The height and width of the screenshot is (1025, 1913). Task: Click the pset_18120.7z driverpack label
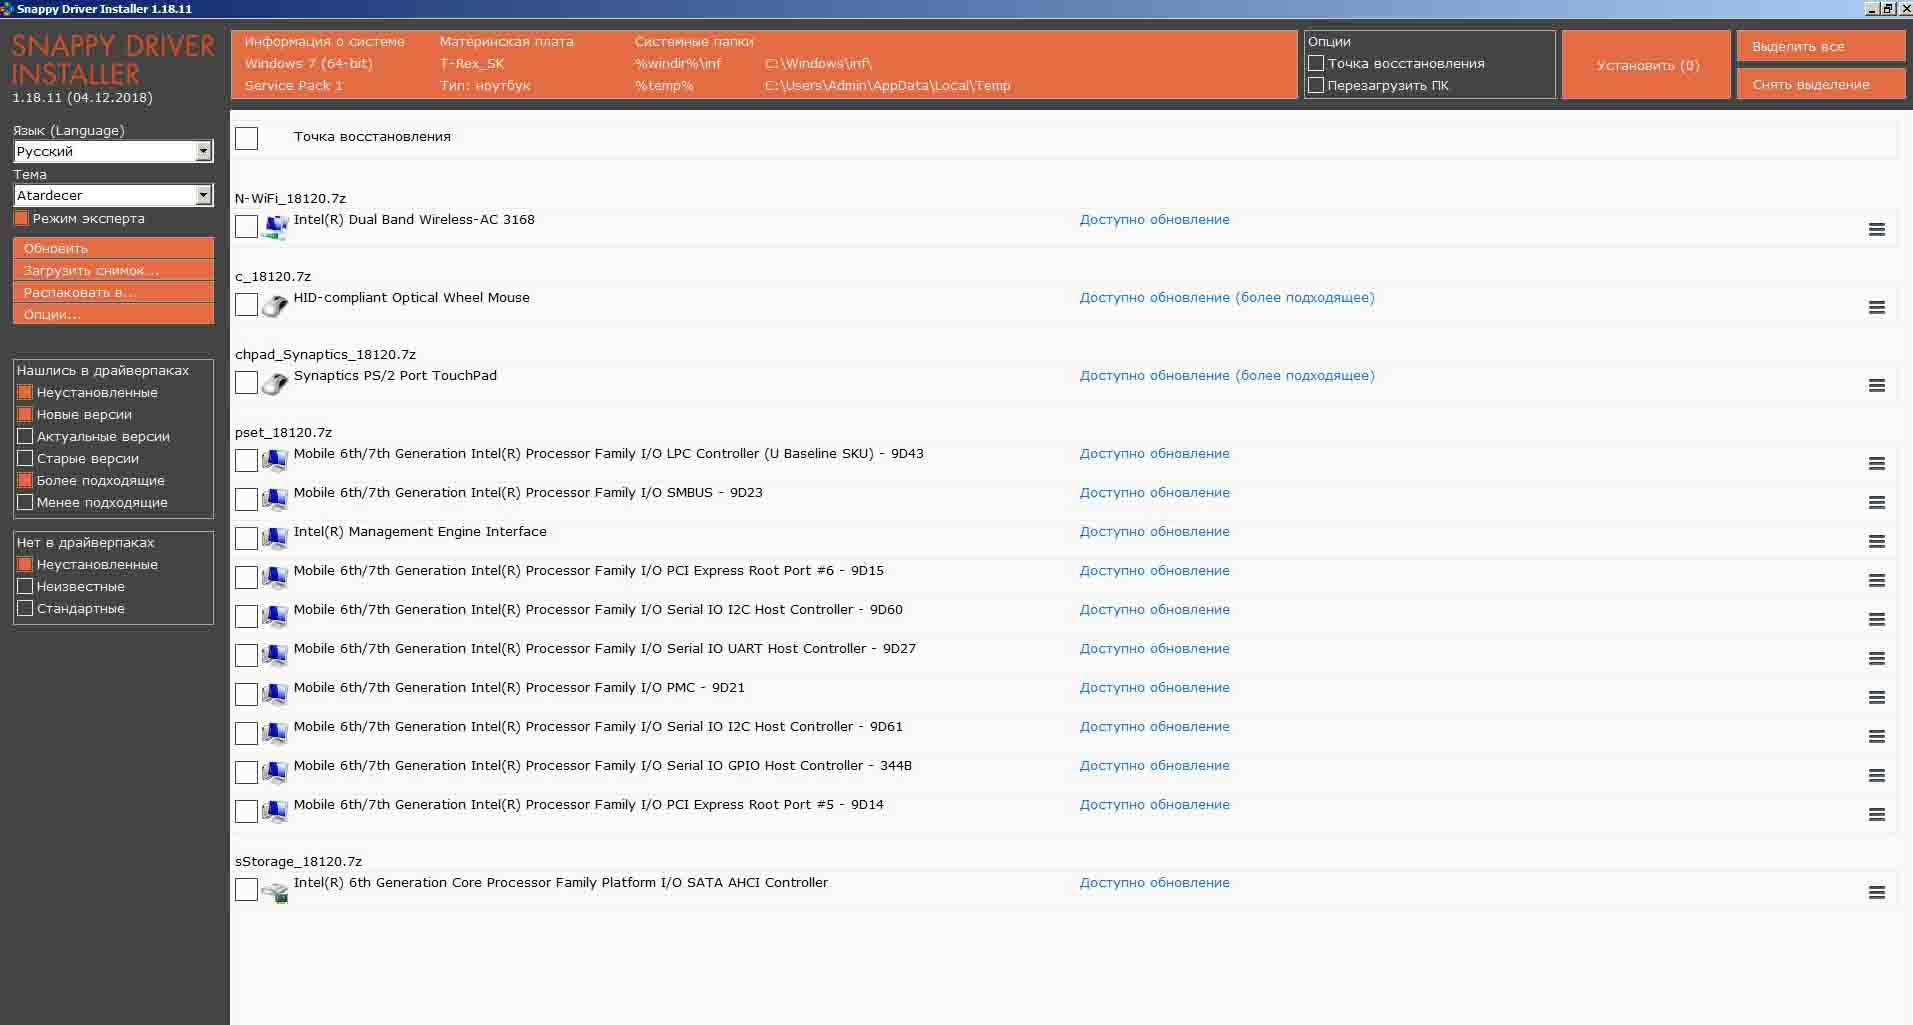pyautogui.click(x=283, y=432)
